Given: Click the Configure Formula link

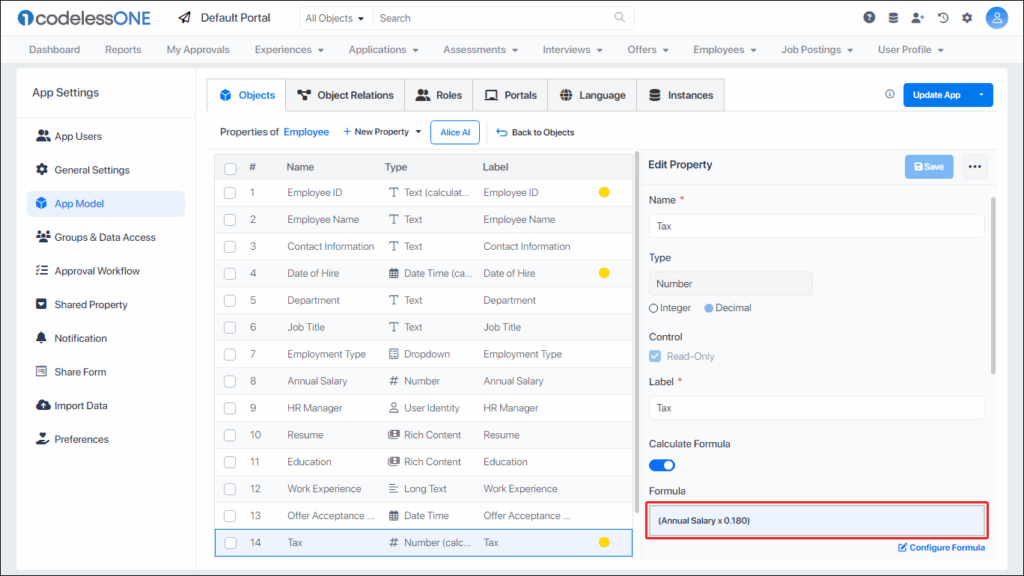Looking at the screenshot, I should click(x=941, y=547).
